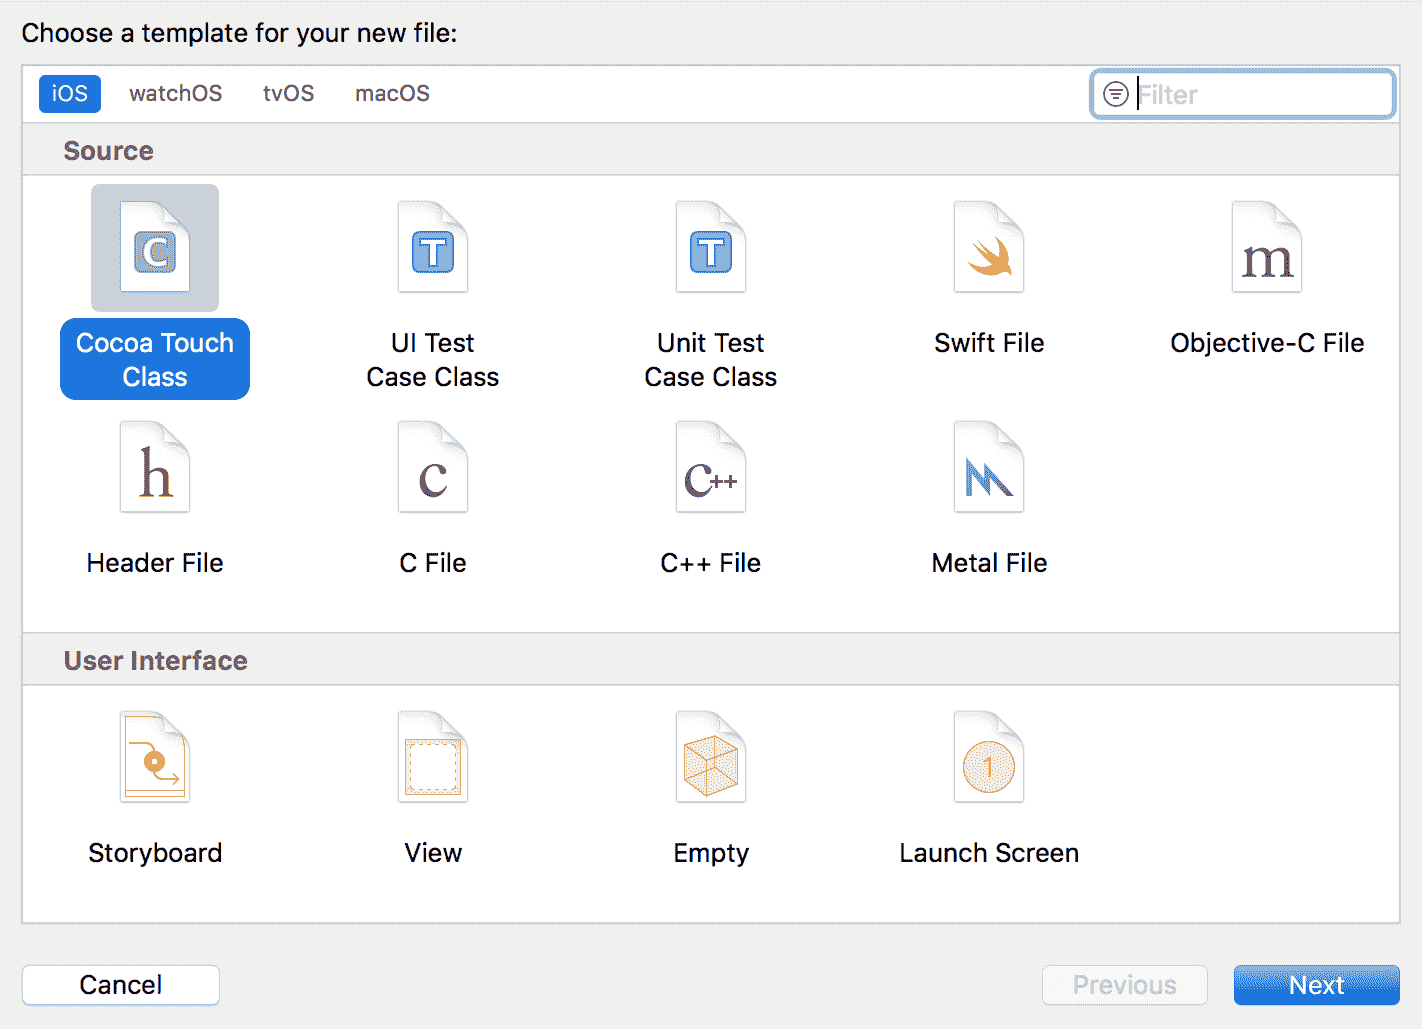Select the Launch Screen template icon
The width and height of the screenshot is (1422, 1029).
tap(989, 758)
